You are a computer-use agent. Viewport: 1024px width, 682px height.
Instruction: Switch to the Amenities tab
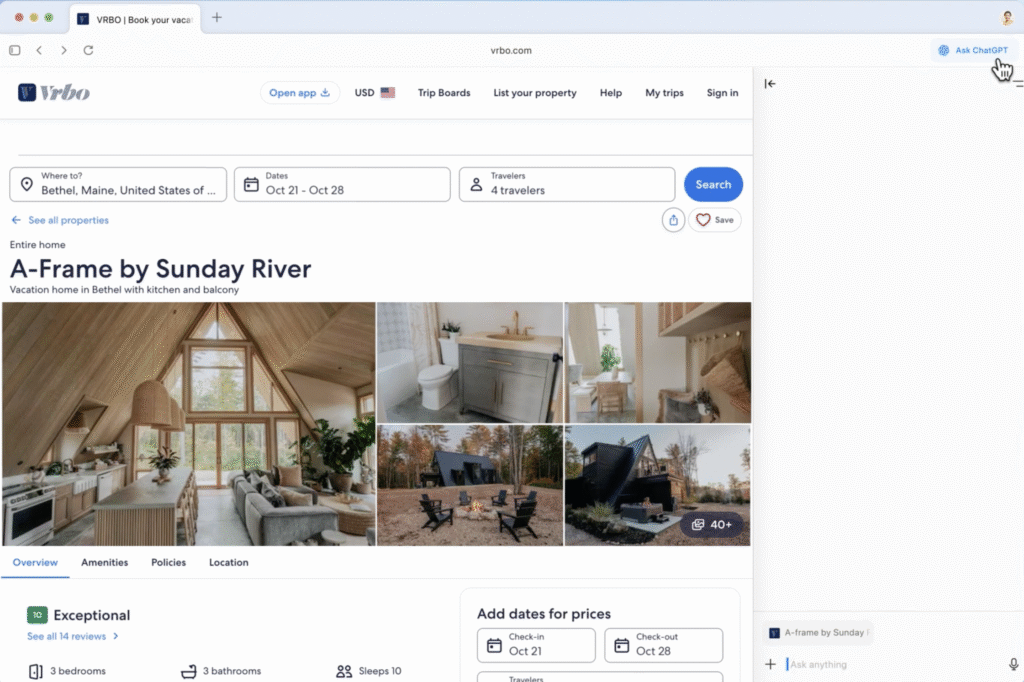[x=104, y=562]
